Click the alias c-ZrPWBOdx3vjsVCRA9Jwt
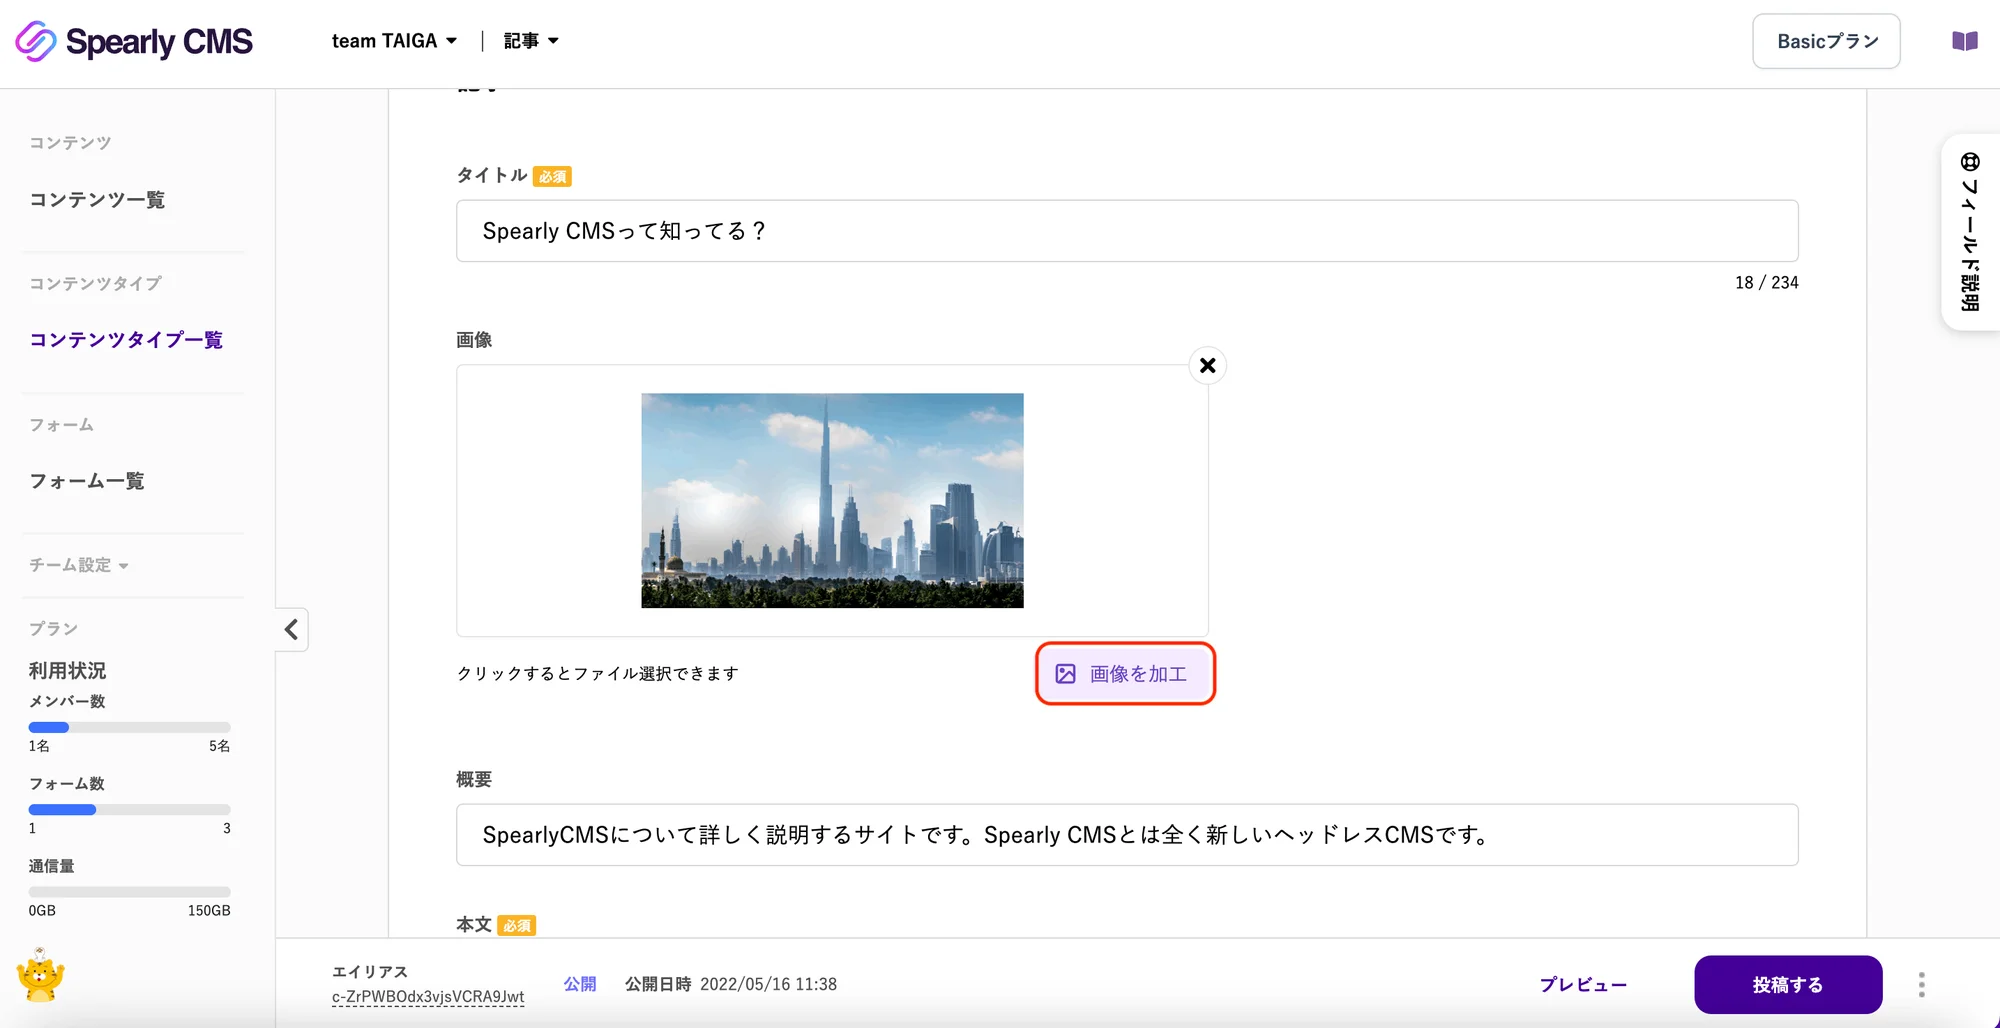Screen dimensions: 2000x1028 point(428,997)
